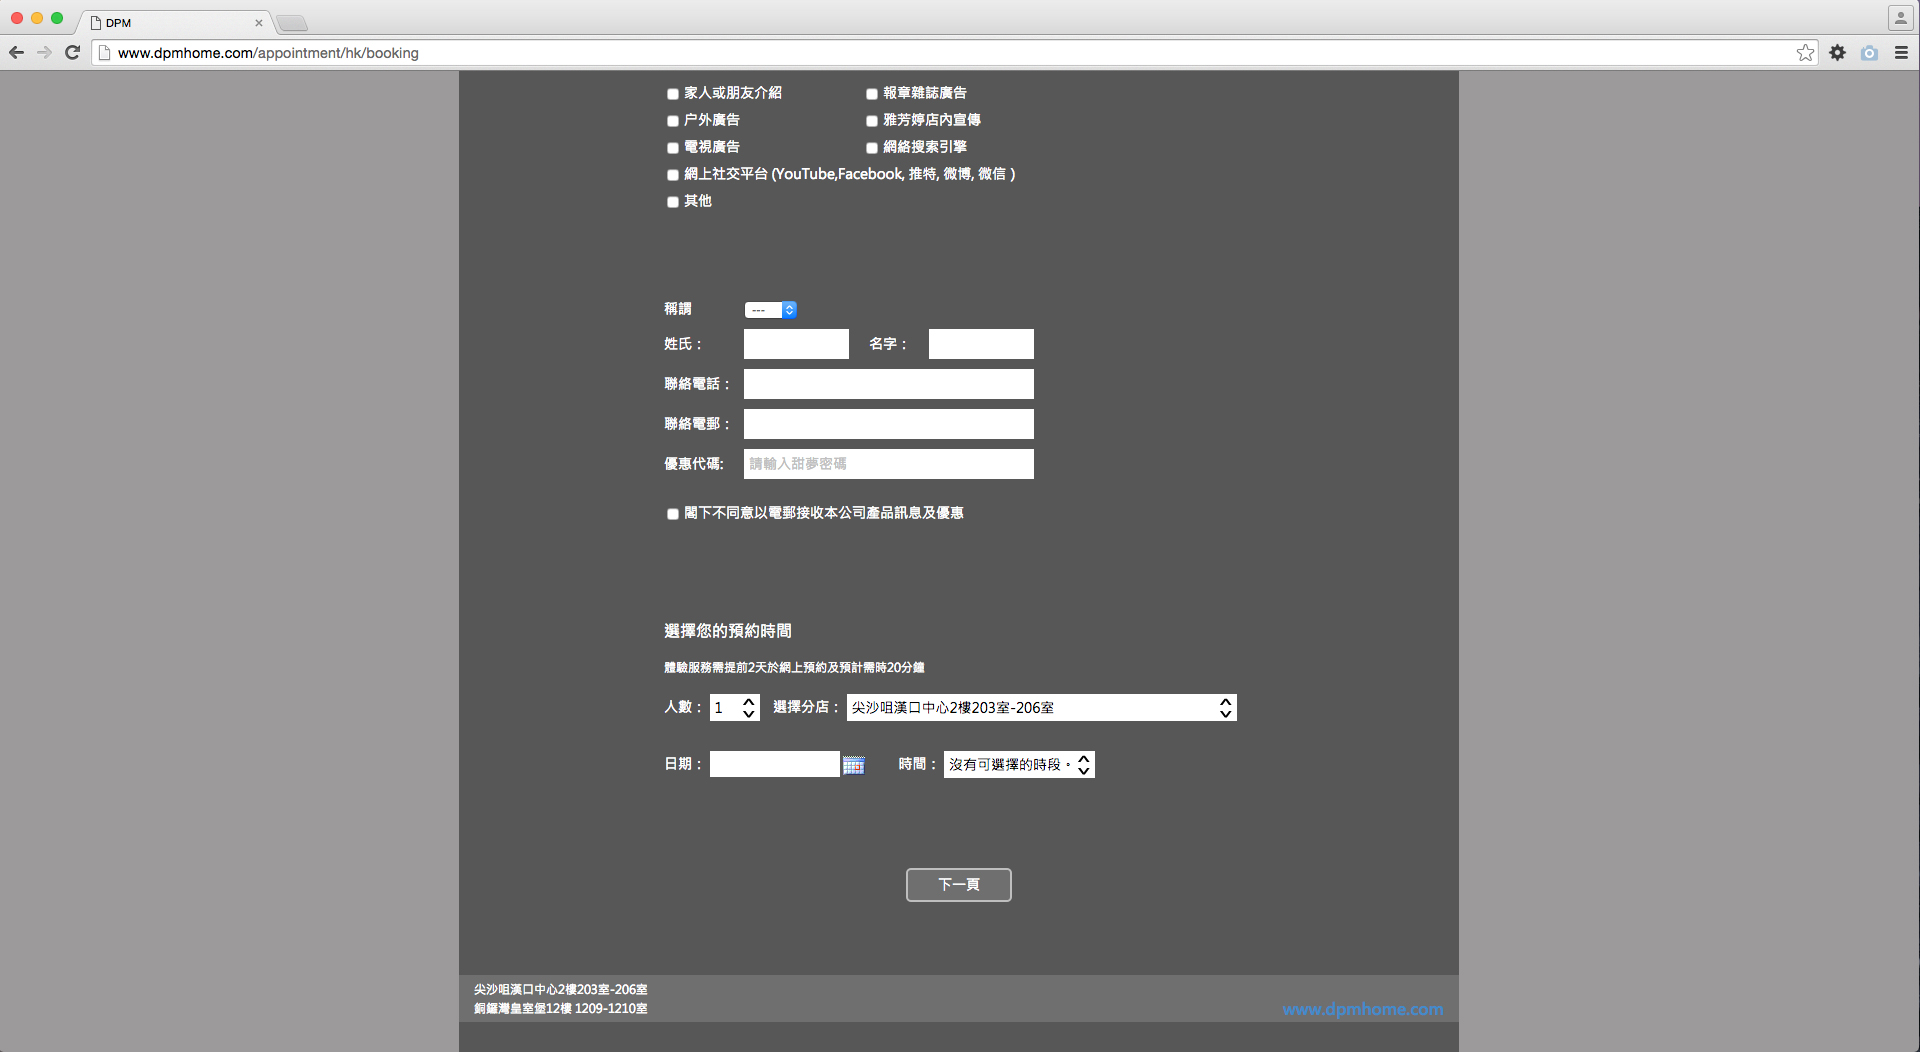The width and height of the screenshot is (1920, 1052).
Task: Open the date picker calendar icon
Action: [x=853, y=765]
